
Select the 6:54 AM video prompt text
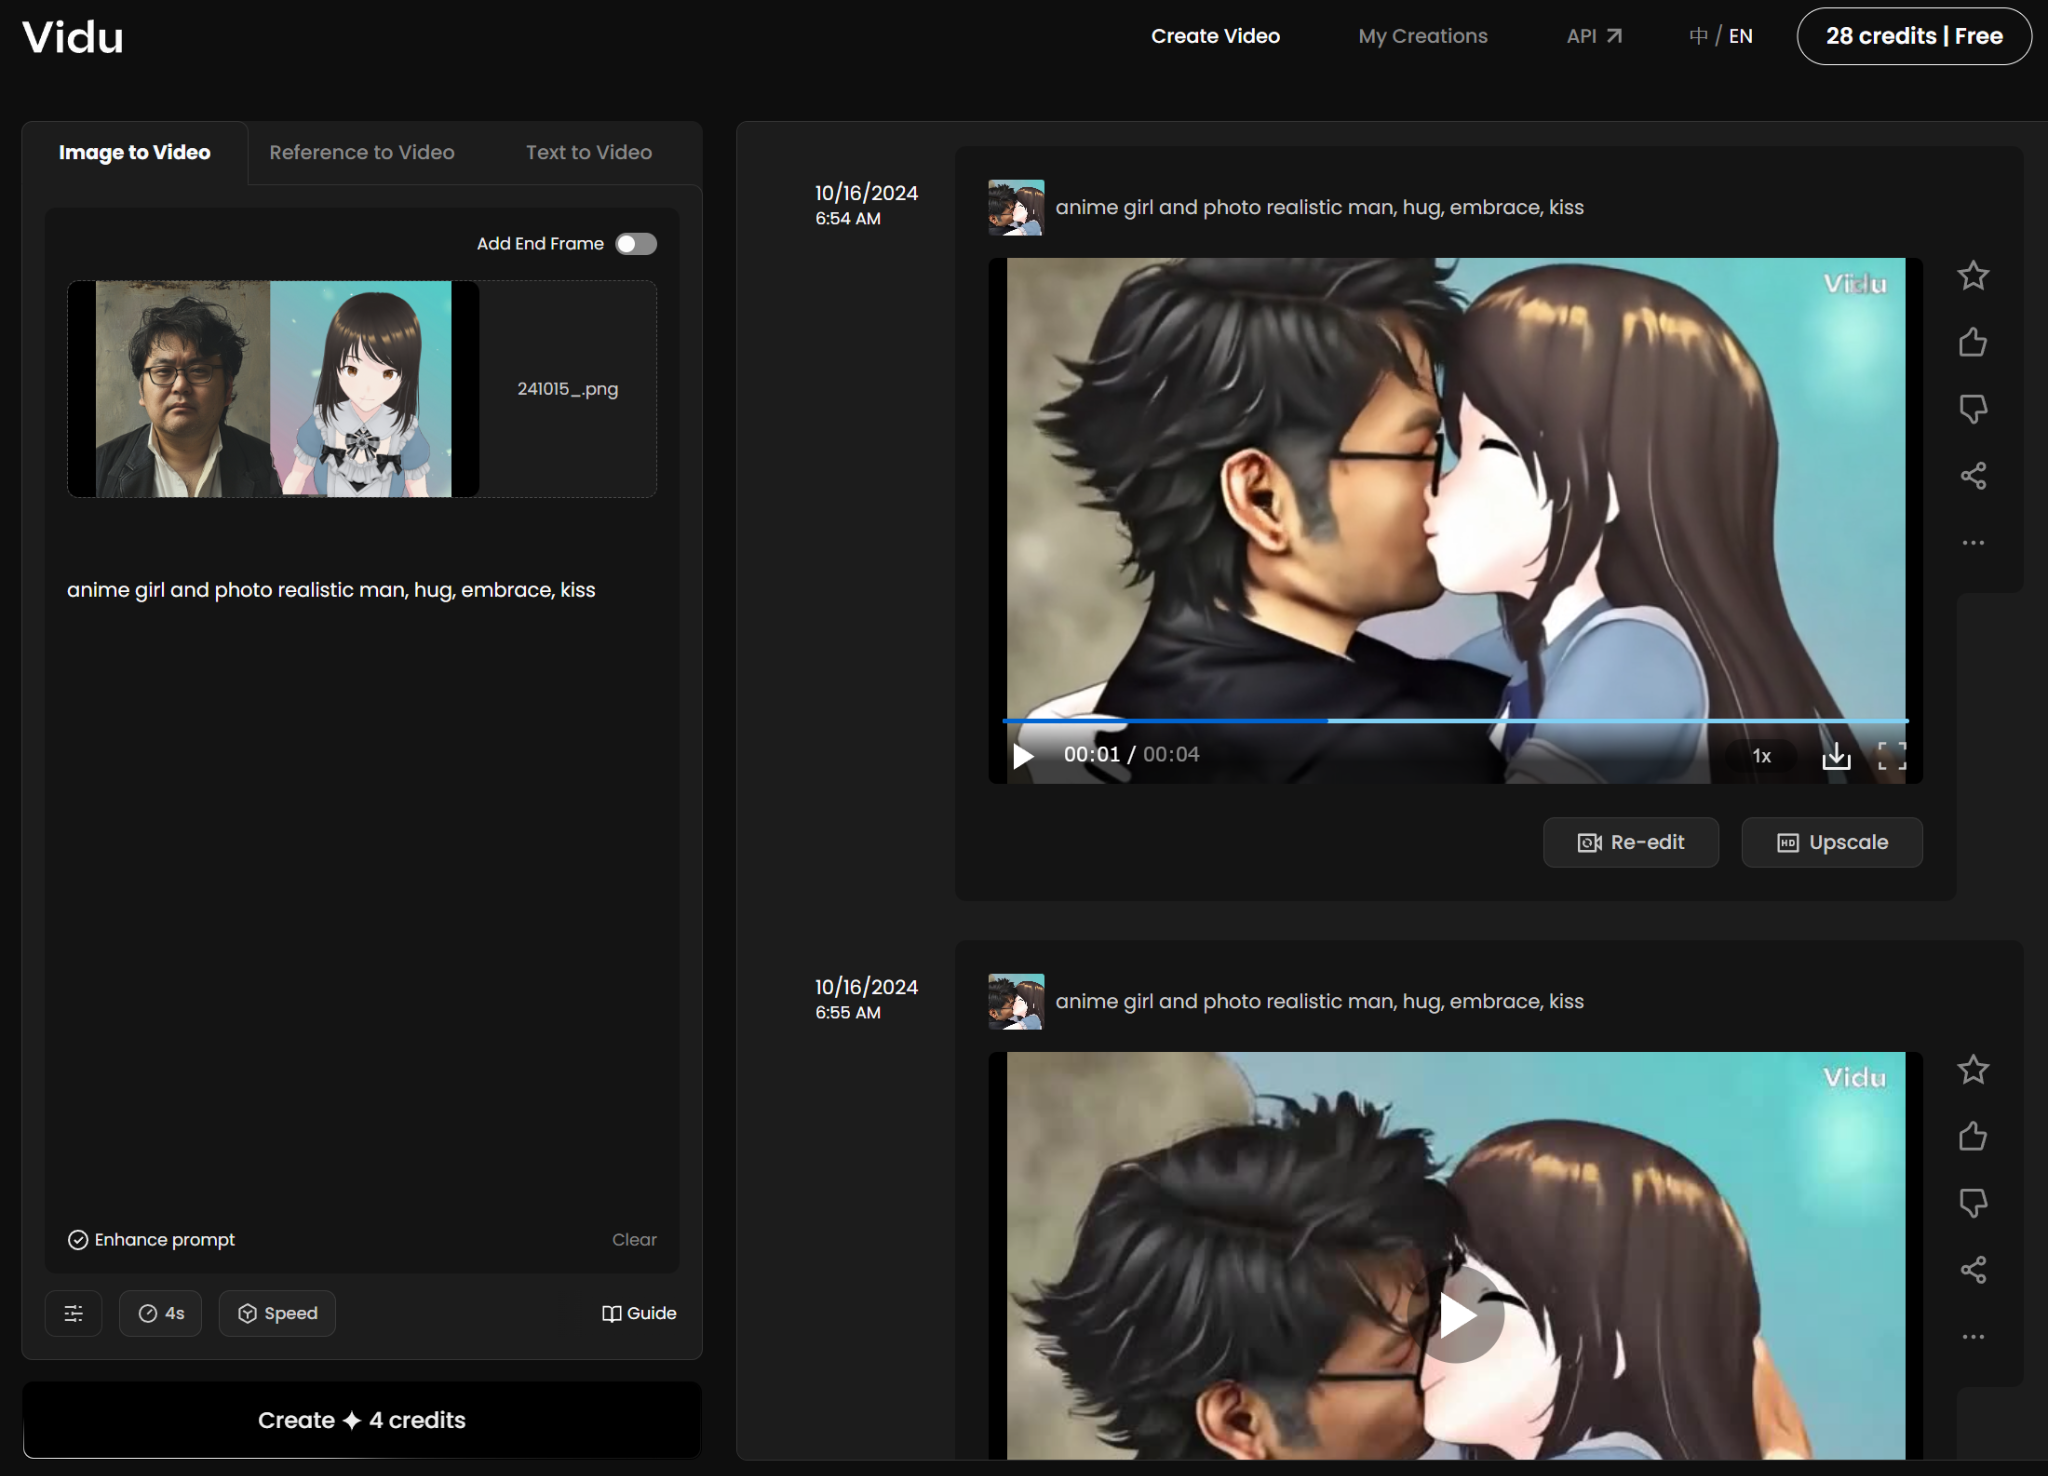(x=1319, y=207)
